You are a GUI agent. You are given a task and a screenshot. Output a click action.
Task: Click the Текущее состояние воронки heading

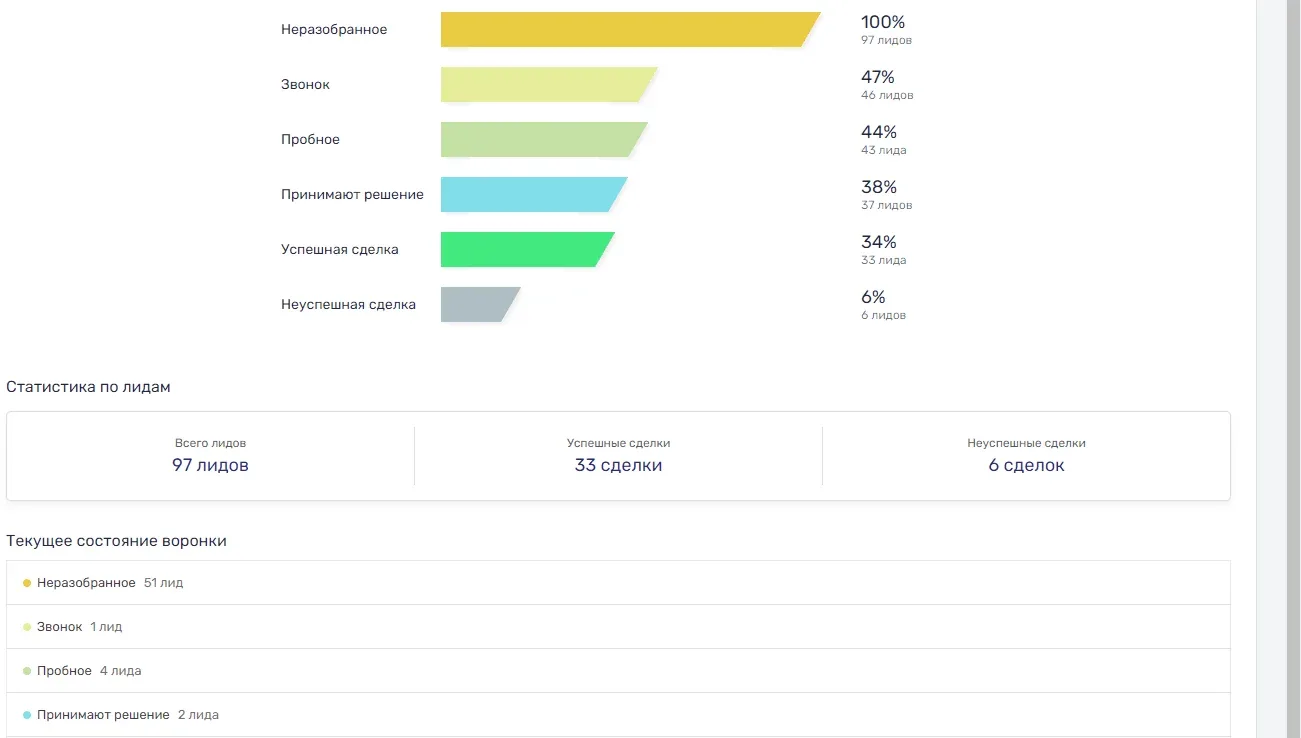click(x=116, y=541)
